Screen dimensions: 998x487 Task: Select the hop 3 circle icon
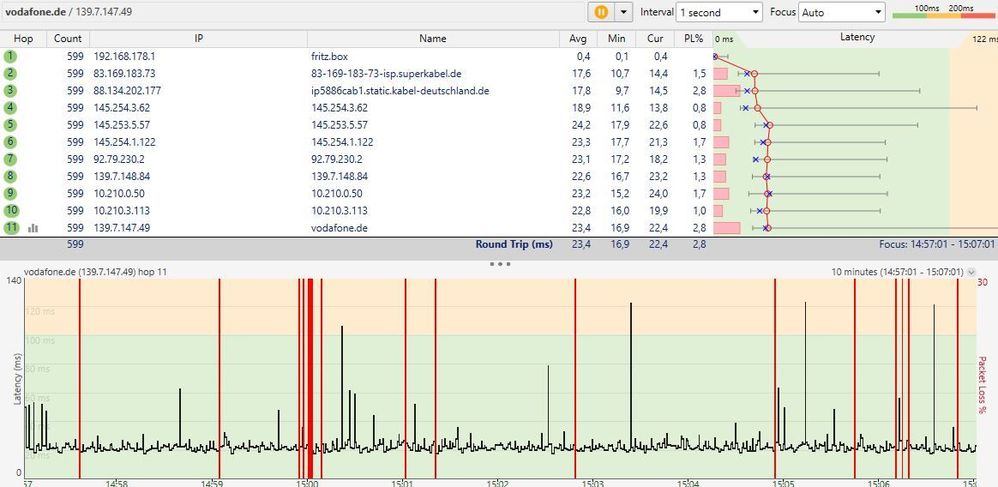tap(11, 91)
